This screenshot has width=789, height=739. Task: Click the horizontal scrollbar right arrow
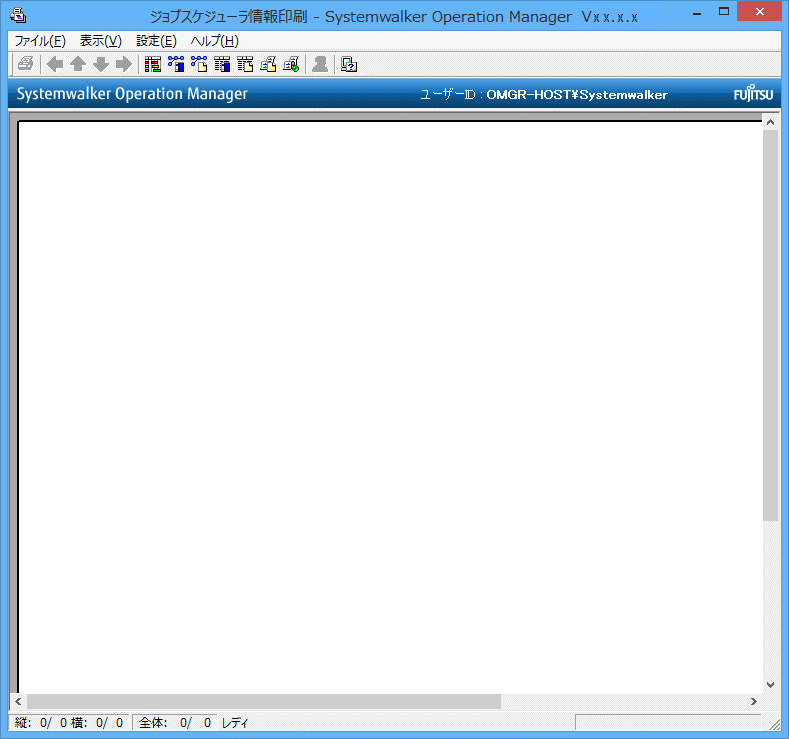coord(754,701)
